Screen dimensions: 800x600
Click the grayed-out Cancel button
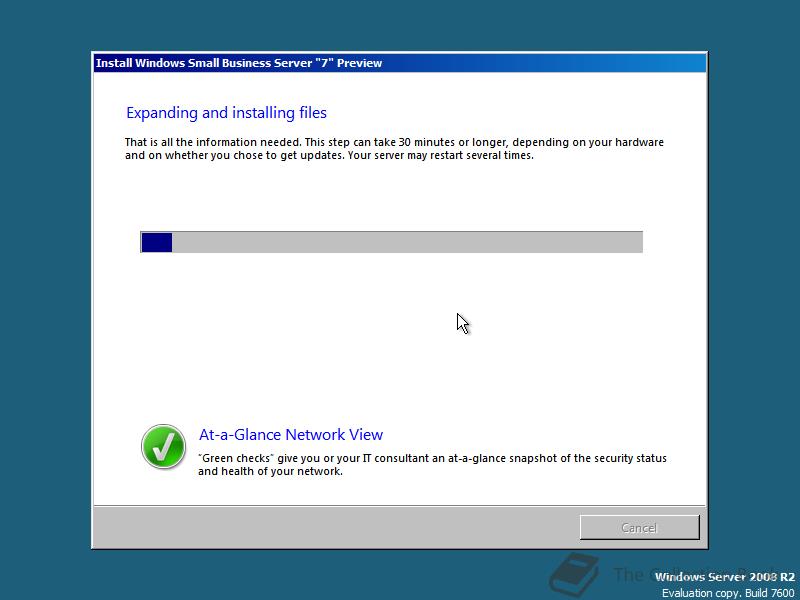coord(639,527)
